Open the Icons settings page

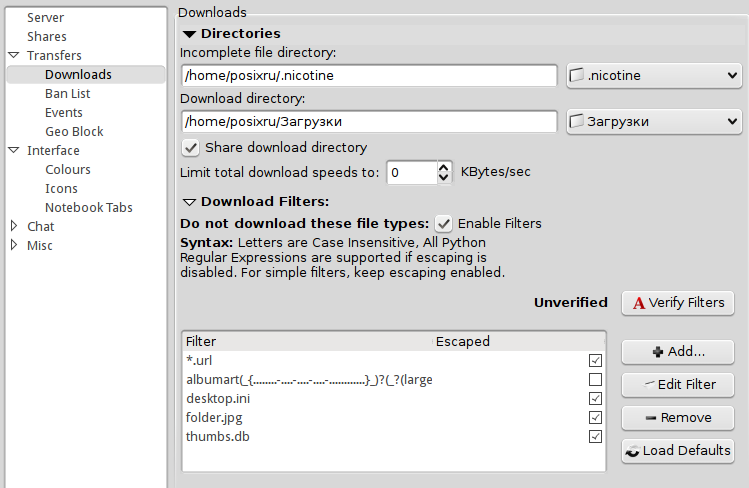[61, 189]
